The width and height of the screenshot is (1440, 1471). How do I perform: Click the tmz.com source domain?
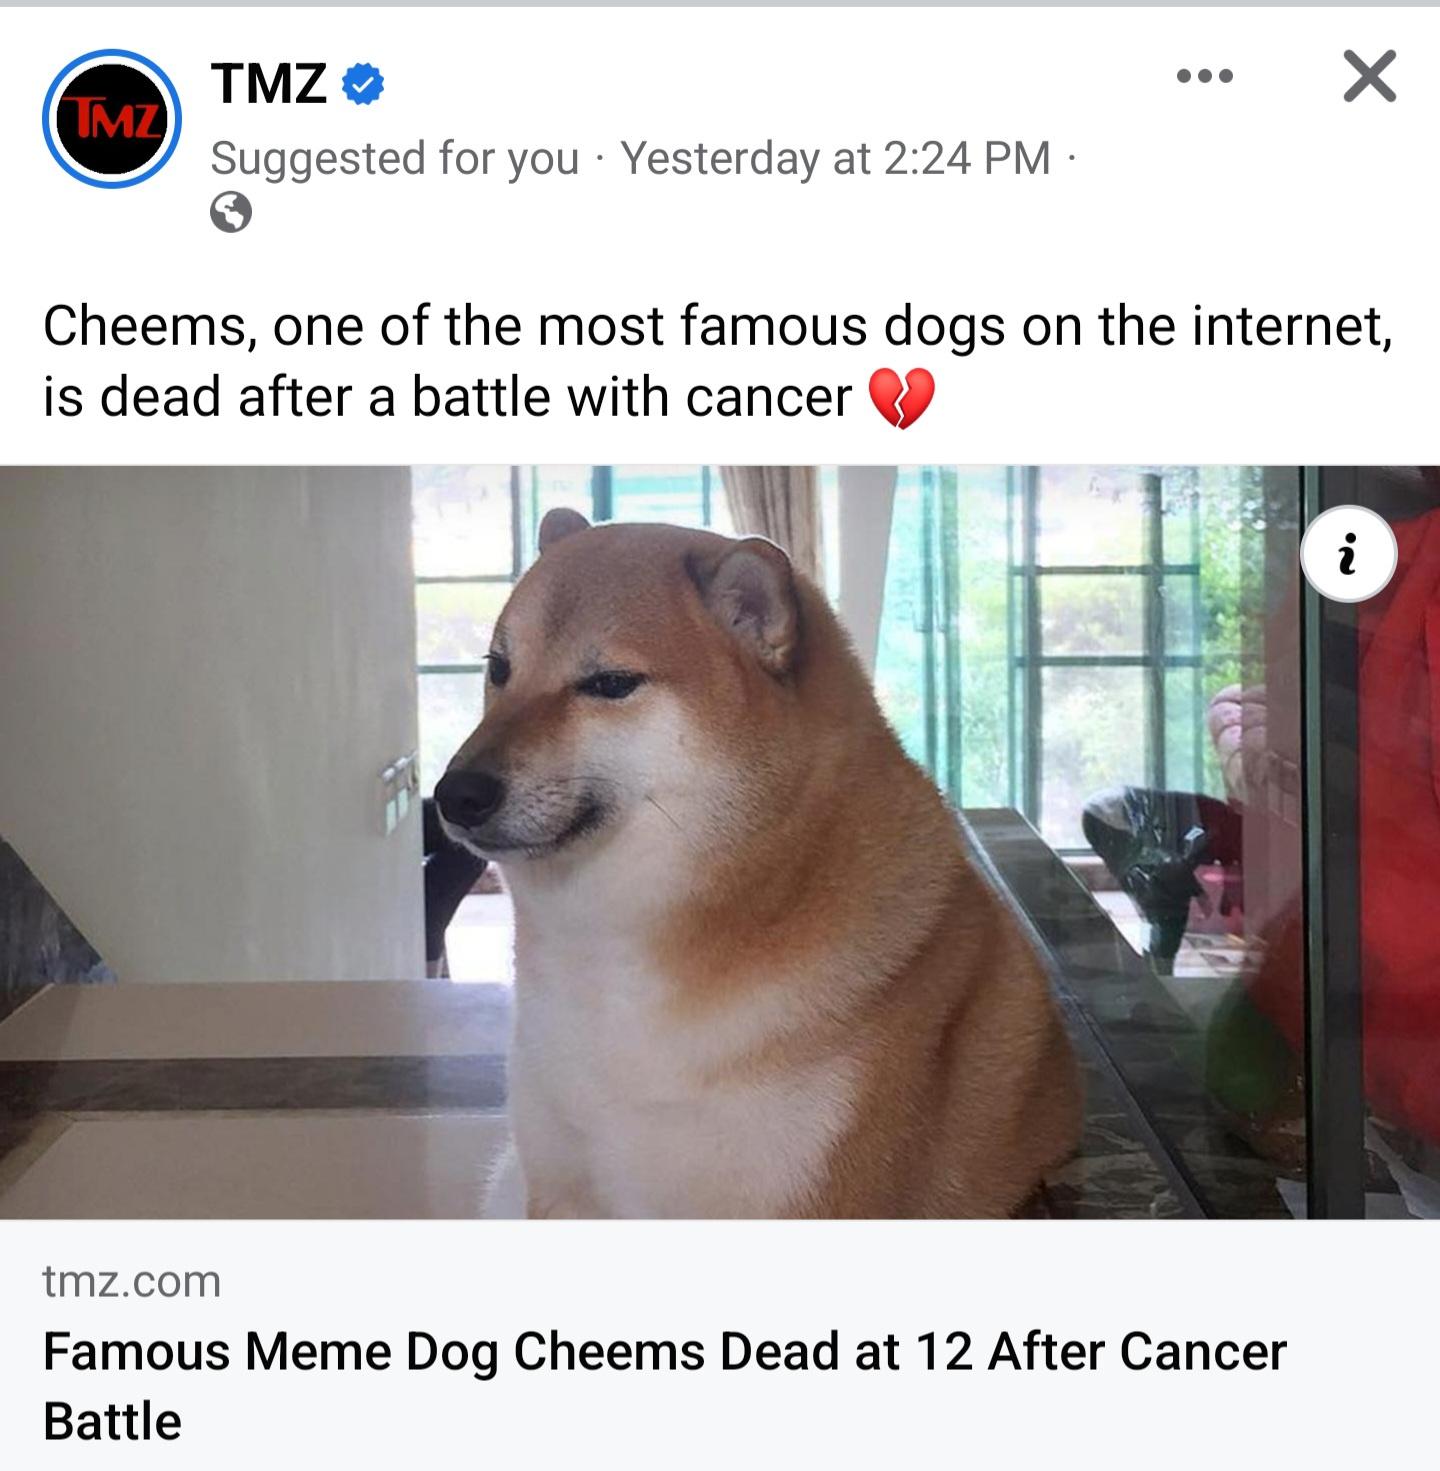(x=131, y=1281)
